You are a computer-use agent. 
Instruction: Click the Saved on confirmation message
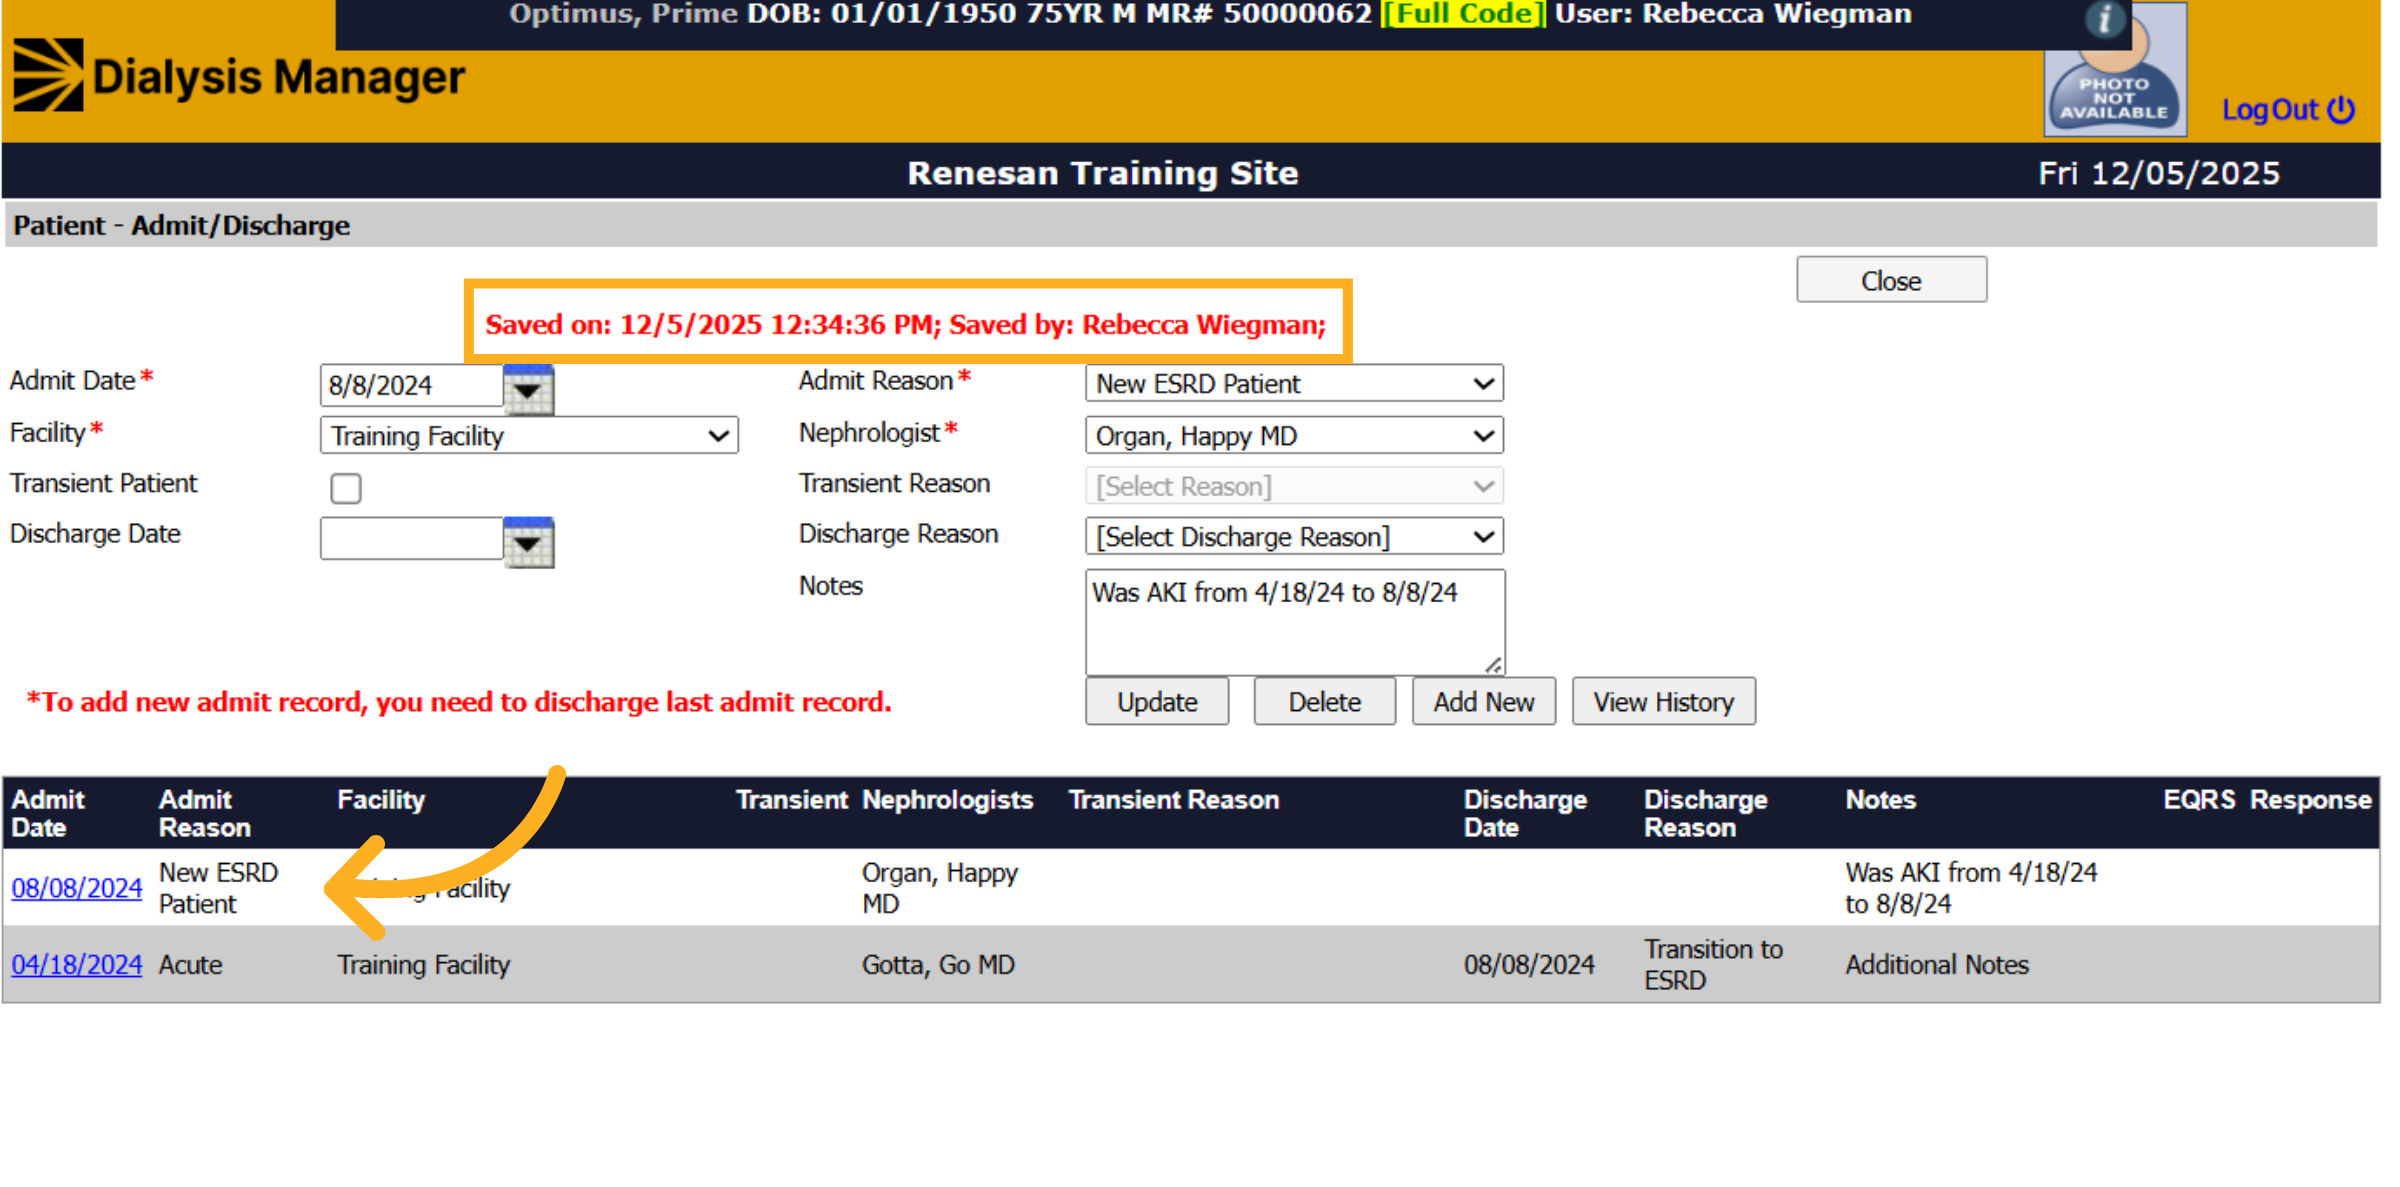[906, 325]
